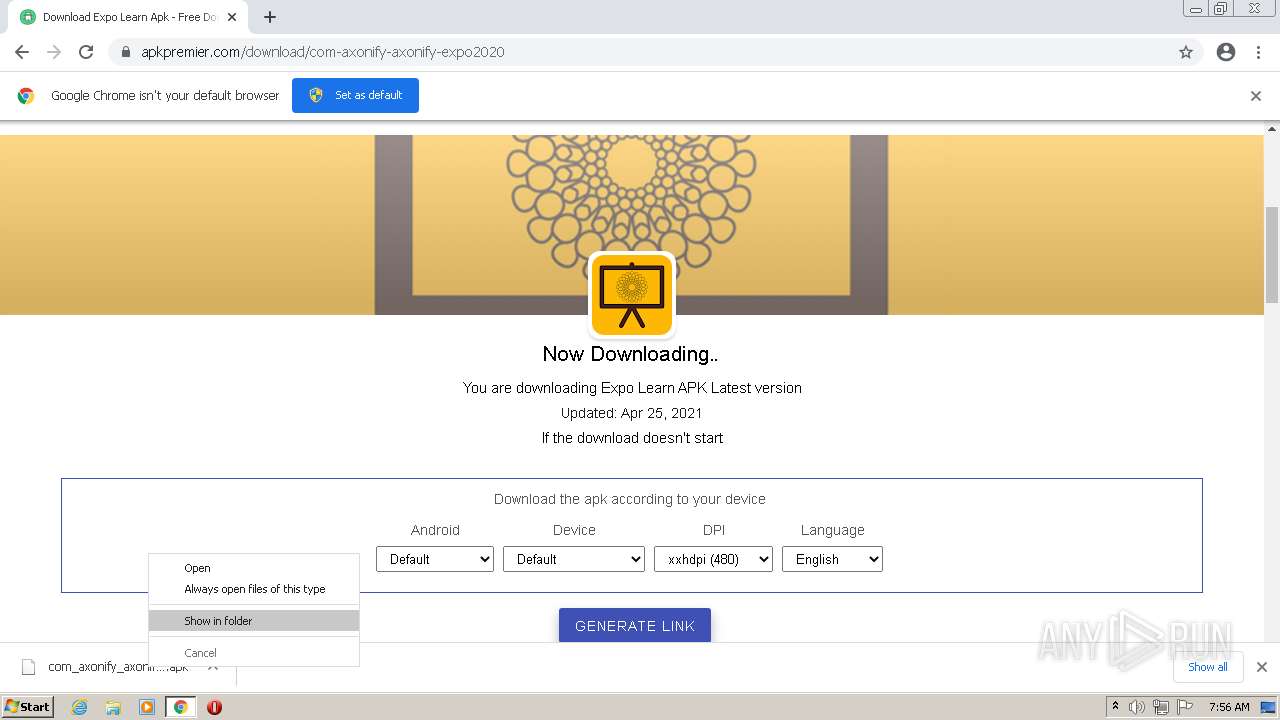Viewport: 1280px width, 720px height.
Task: Close the downloads bar
Action: click(1262, 667)
